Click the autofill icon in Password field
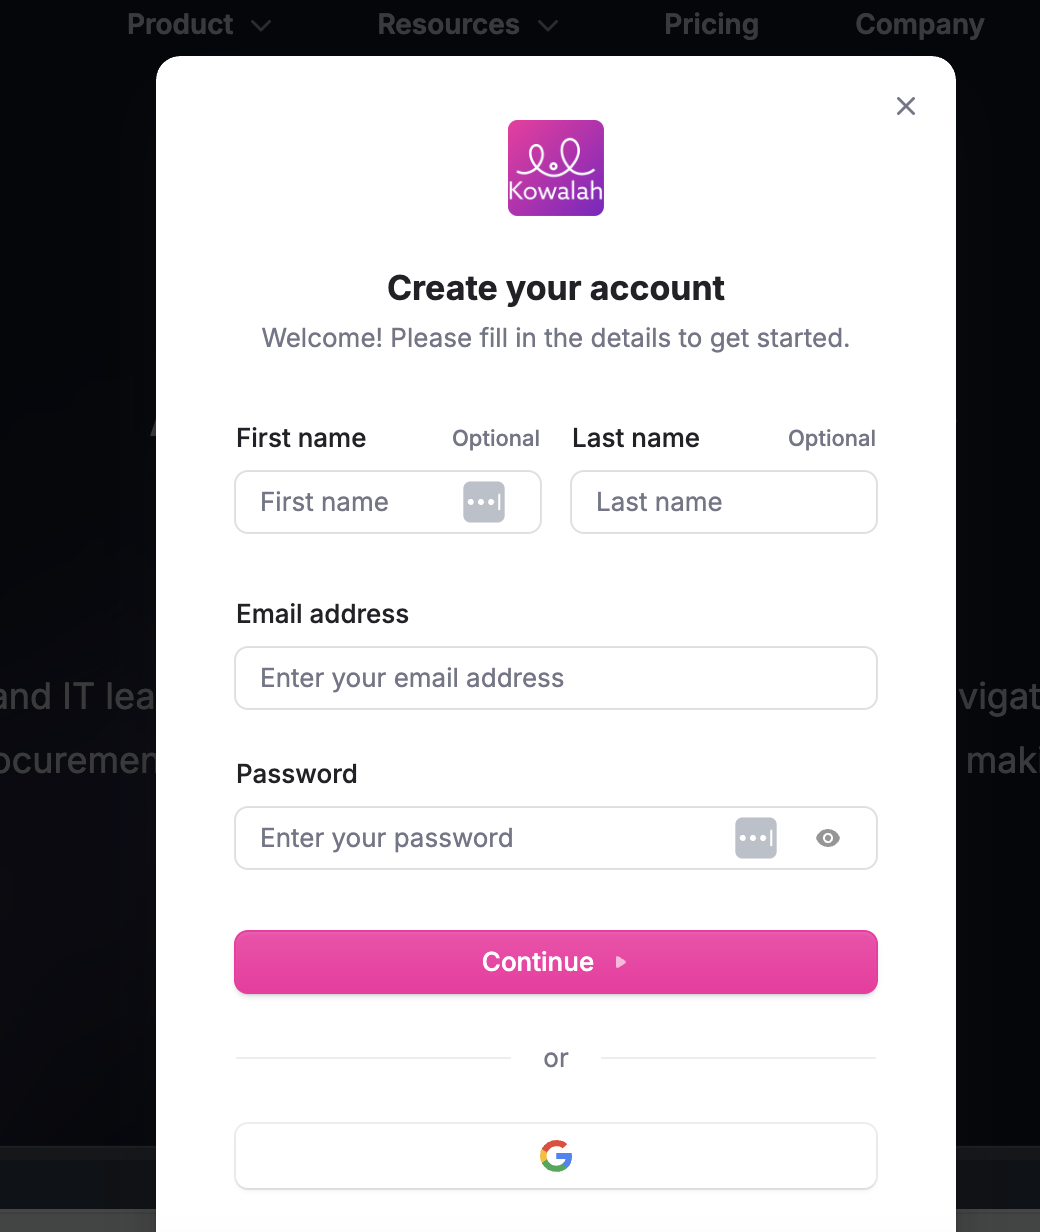1040x1232 pixels. [756, 838]
